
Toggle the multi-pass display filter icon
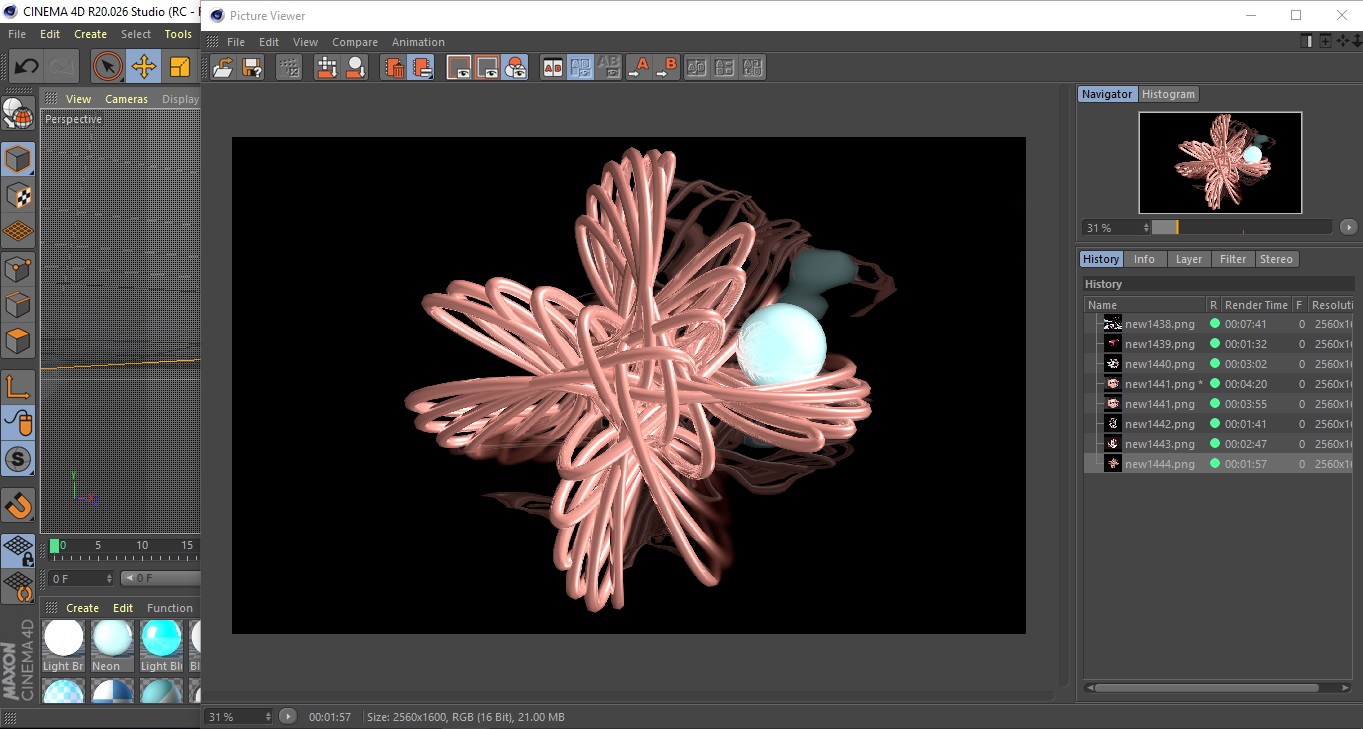516,68
